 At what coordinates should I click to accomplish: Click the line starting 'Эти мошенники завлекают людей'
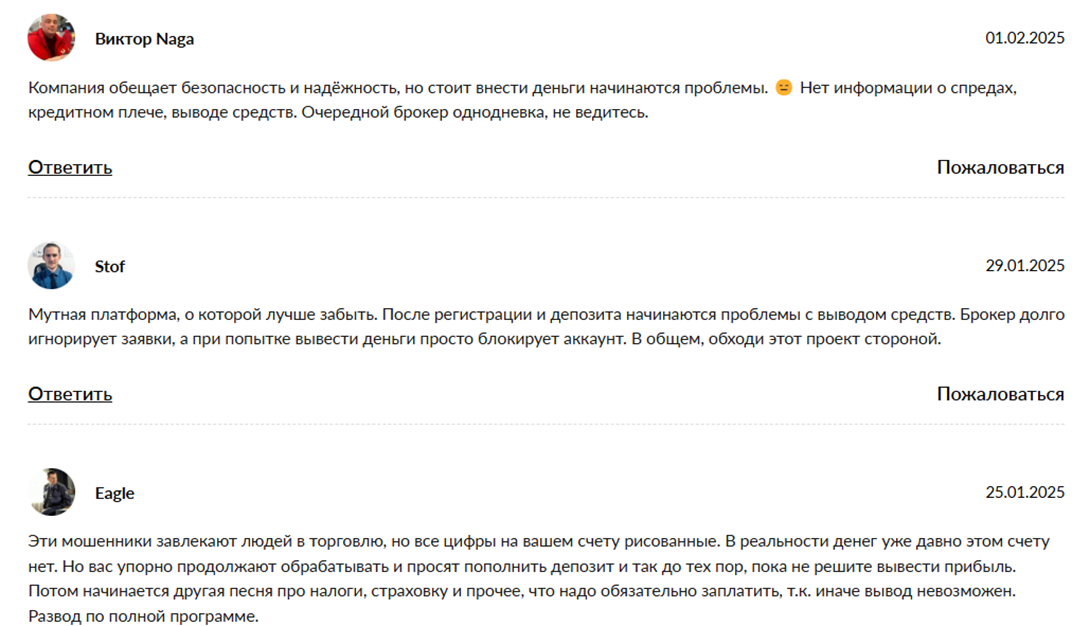tap(539, 541)
